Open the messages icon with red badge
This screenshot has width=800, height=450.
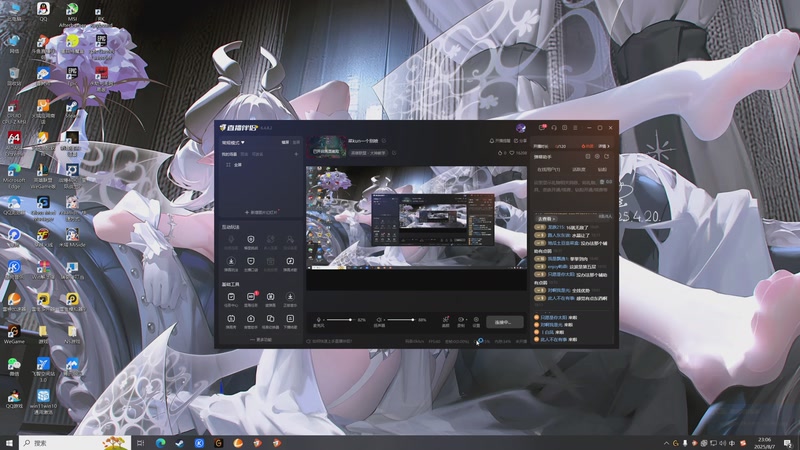pos(542,128)
